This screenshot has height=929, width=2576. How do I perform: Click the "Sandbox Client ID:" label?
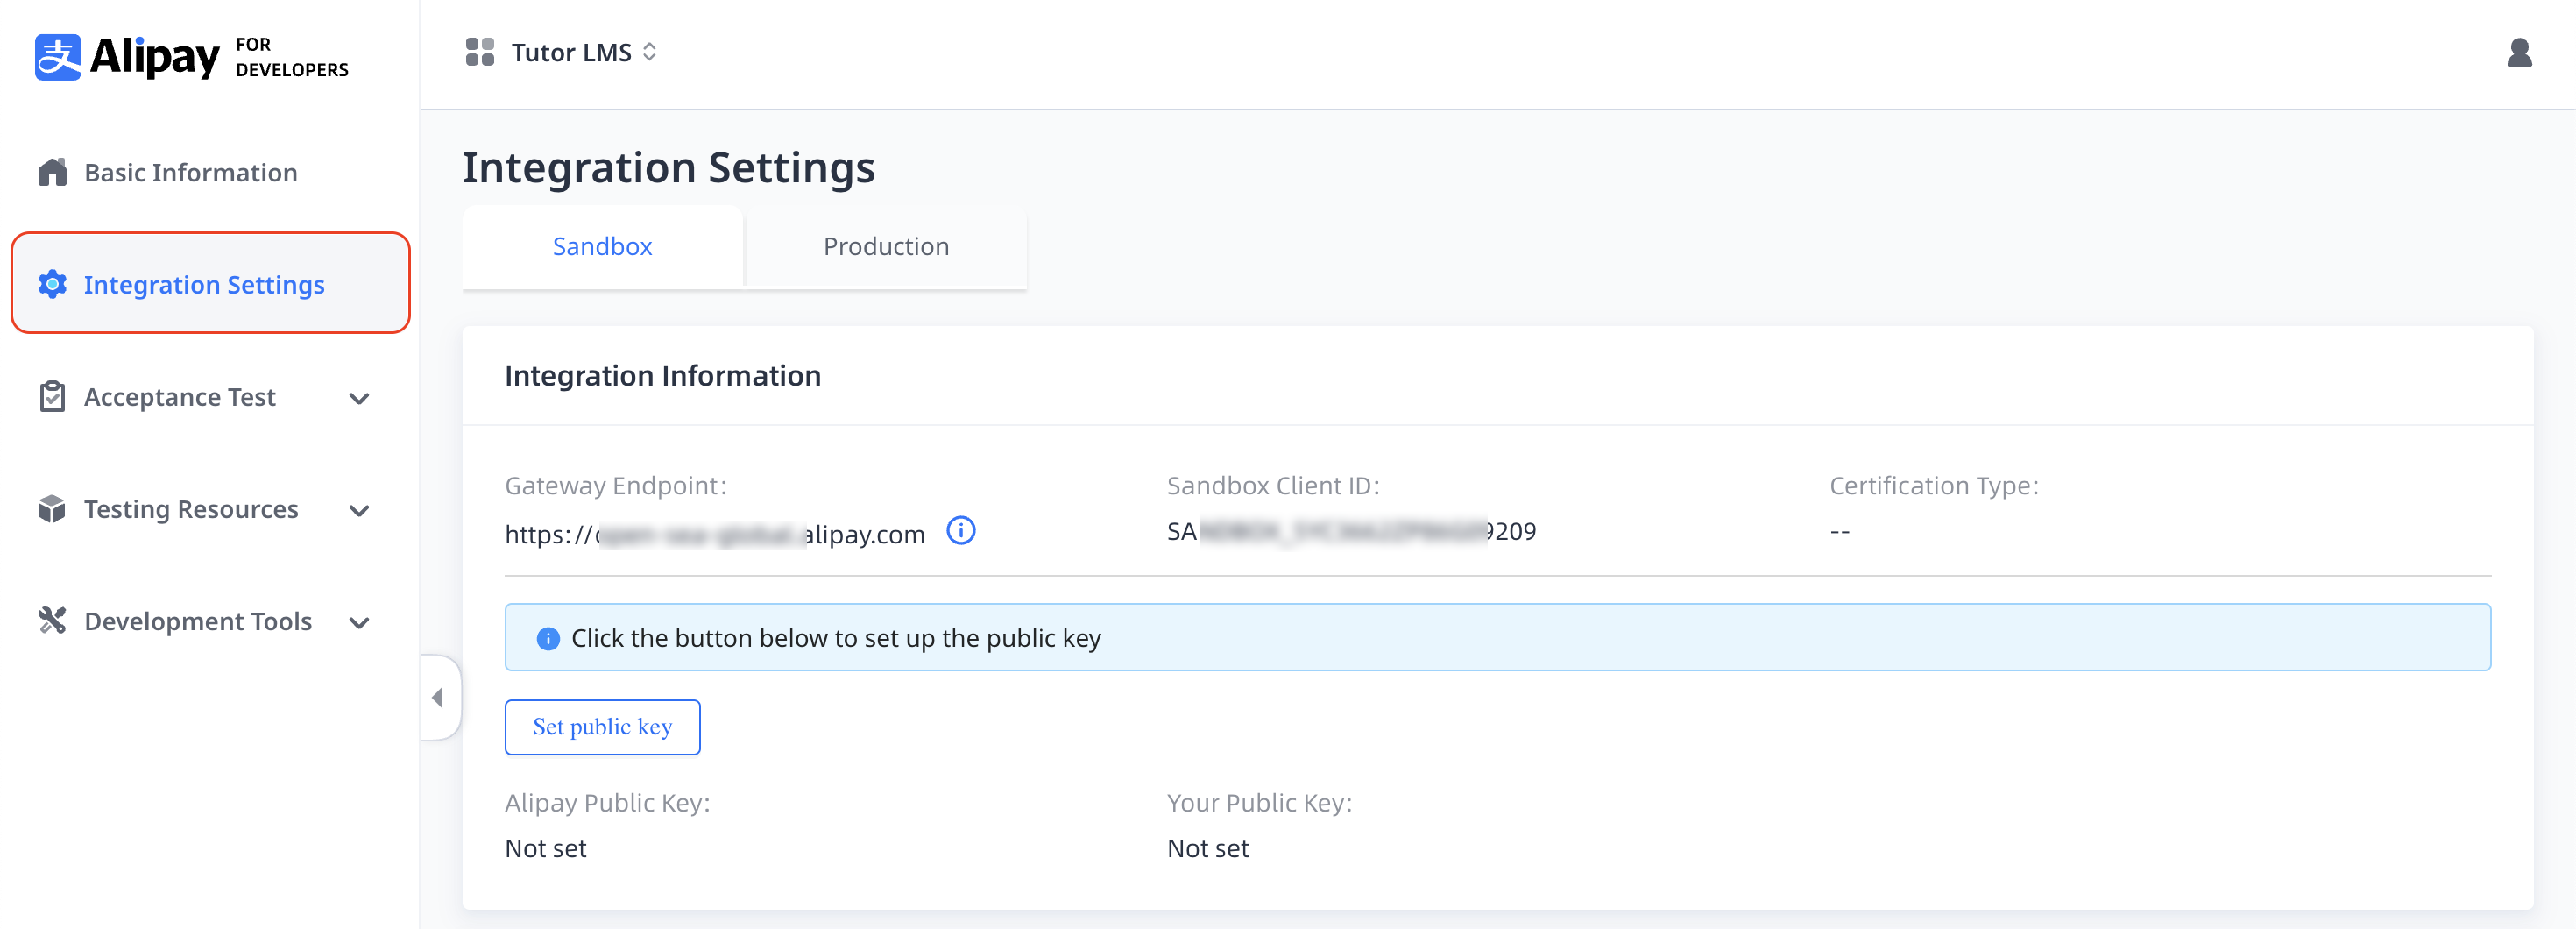(1273, 485)
